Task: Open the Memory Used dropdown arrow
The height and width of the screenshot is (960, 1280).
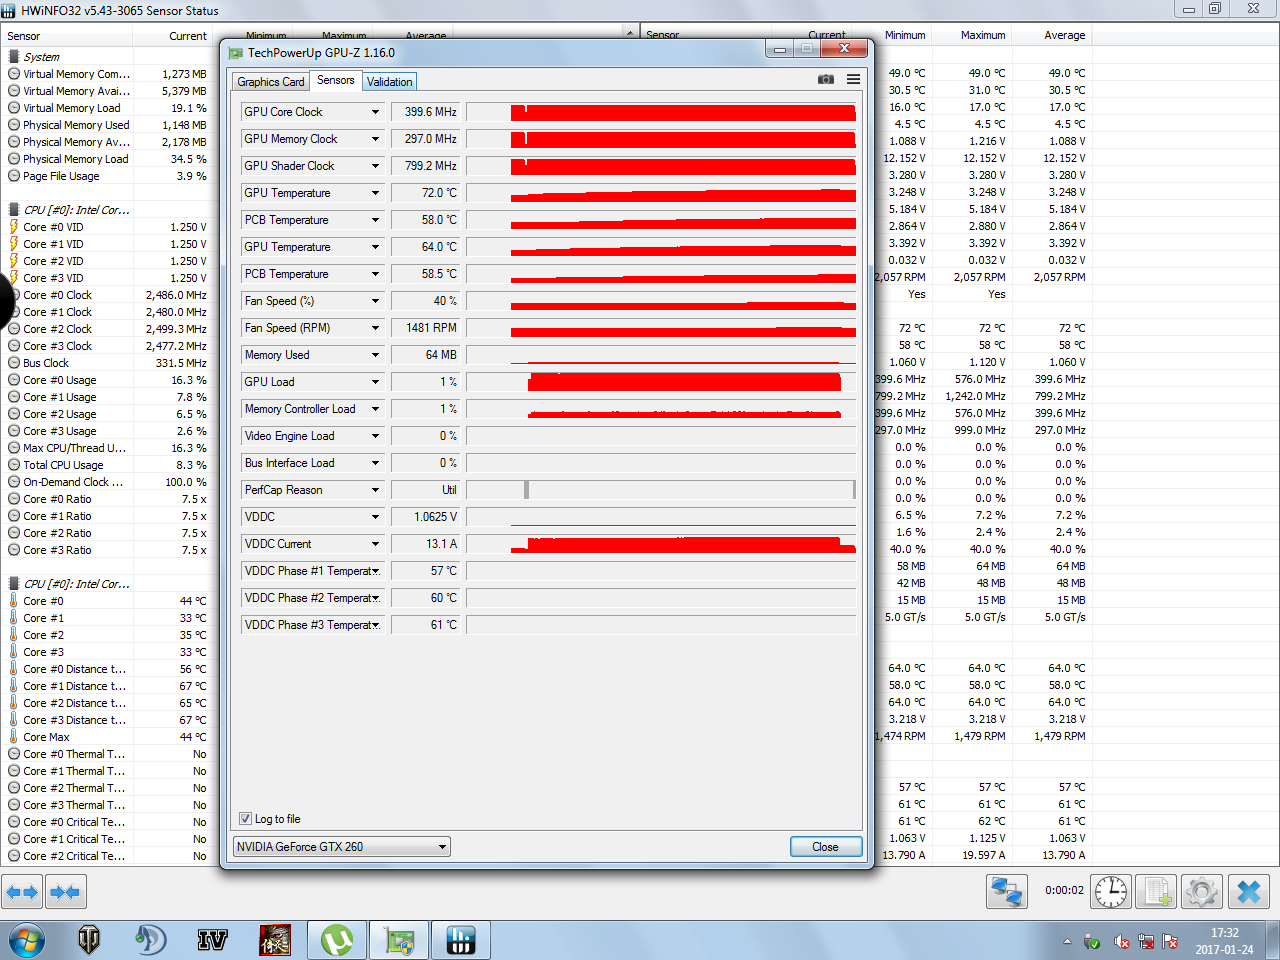Action: (x=376, y=355)
